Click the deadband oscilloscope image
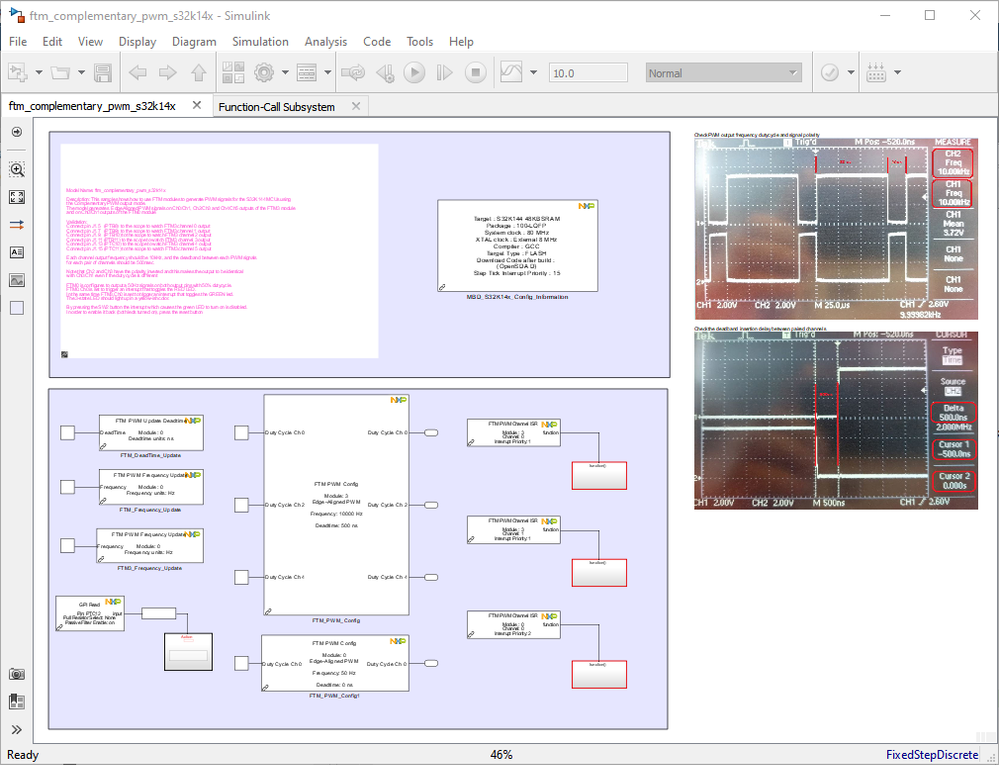999x765 pixels. pos(836,420)
